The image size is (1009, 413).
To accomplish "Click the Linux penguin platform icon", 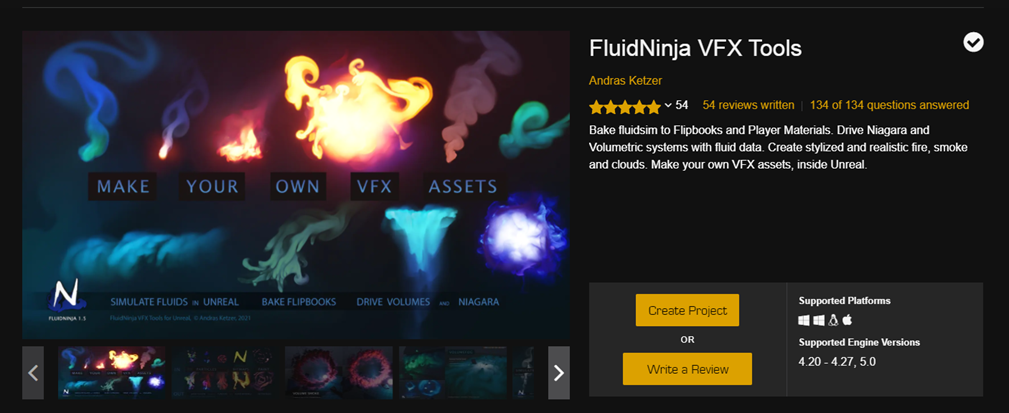I will (833, 320).
